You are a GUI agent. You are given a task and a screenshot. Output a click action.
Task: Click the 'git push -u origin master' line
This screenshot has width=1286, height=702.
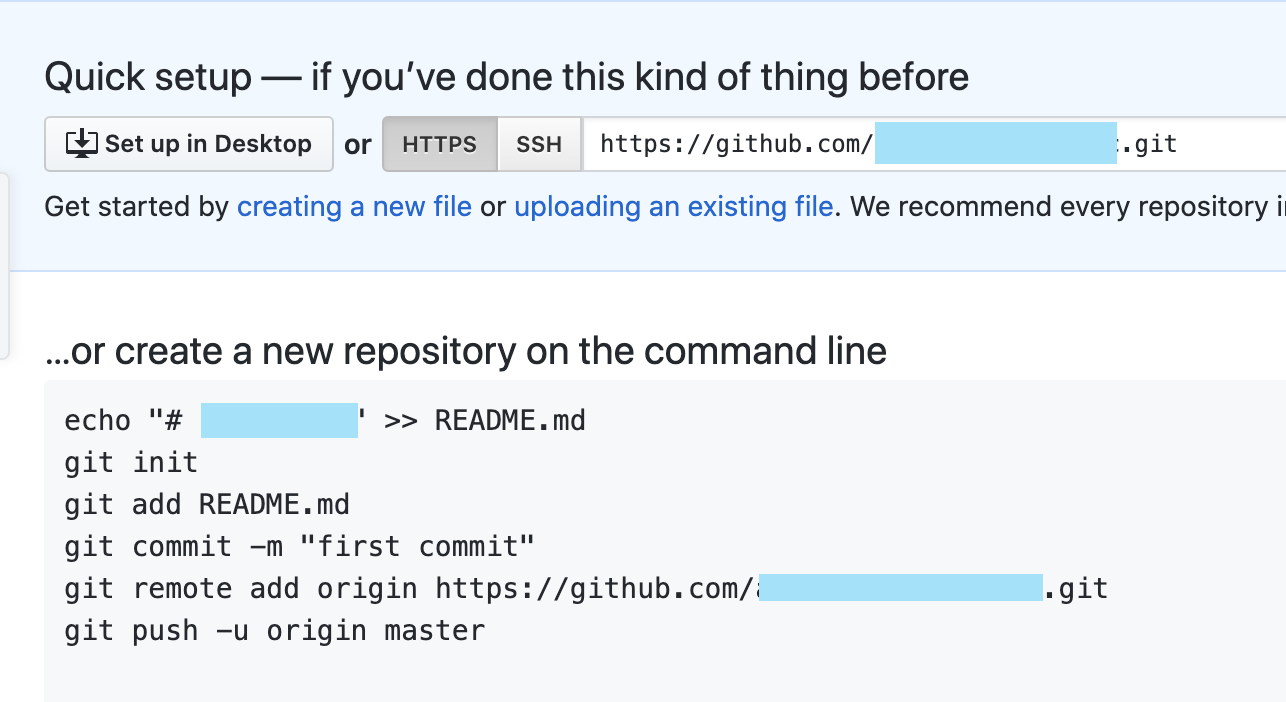click(x=275, y=631)
